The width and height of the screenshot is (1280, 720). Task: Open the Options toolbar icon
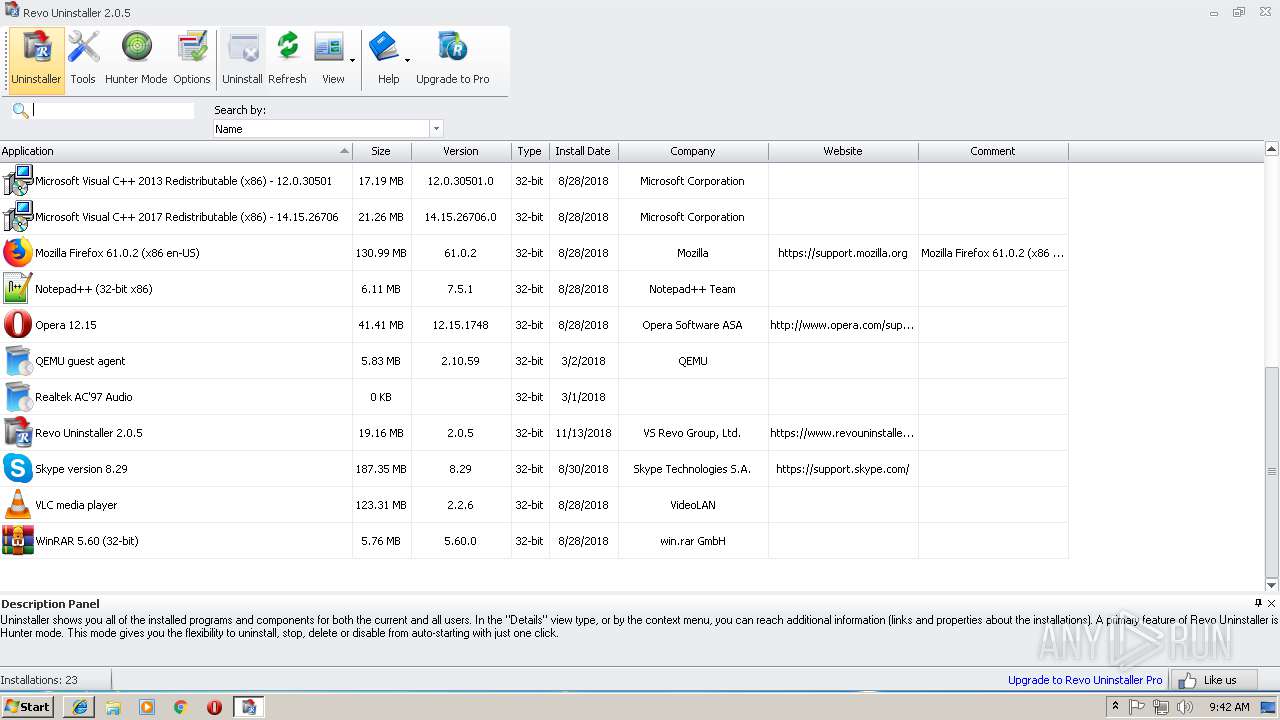click(191, 60)
